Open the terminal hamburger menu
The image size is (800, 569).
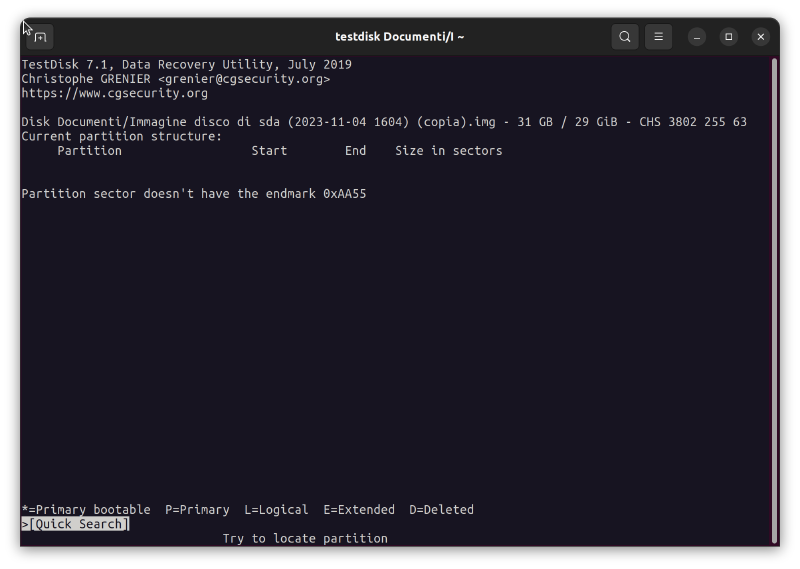(658, 37)
